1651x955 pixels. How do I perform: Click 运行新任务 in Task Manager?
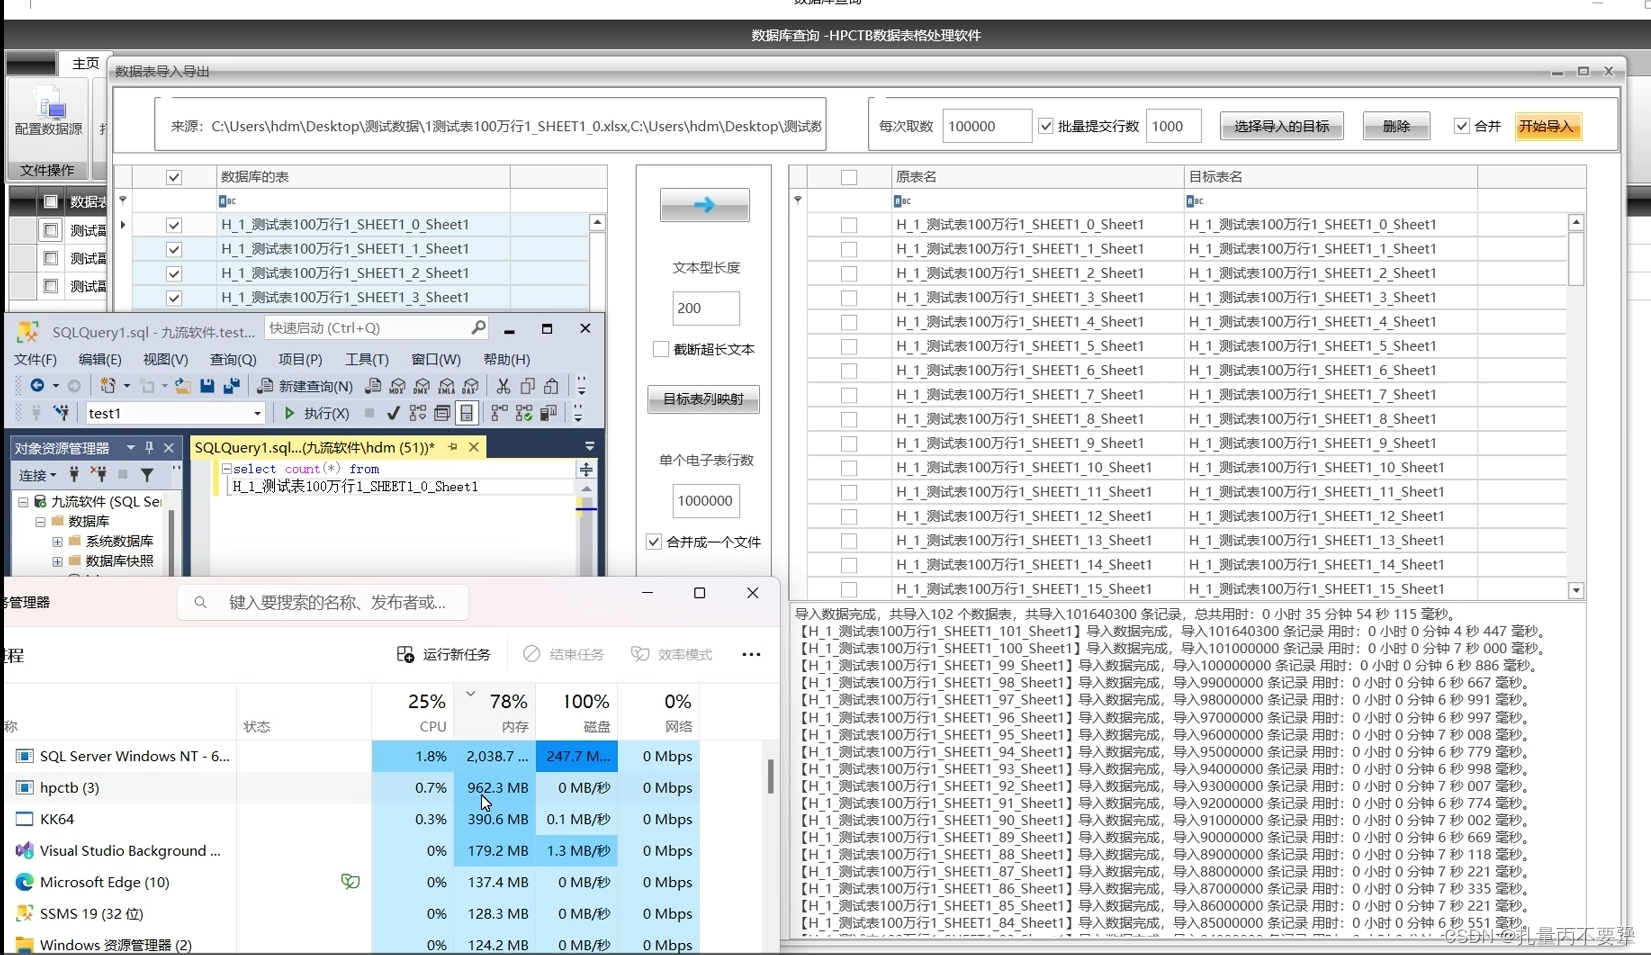point(443,654)
